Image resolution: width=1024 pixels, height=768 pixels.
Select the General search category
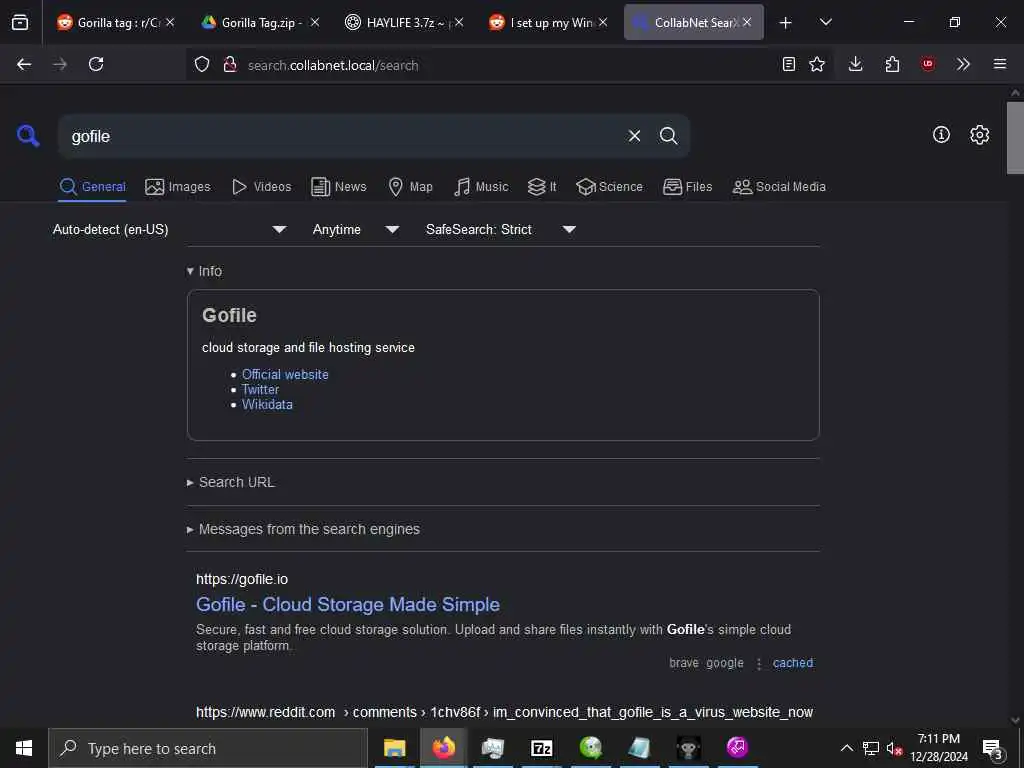[x=92, y=187]
